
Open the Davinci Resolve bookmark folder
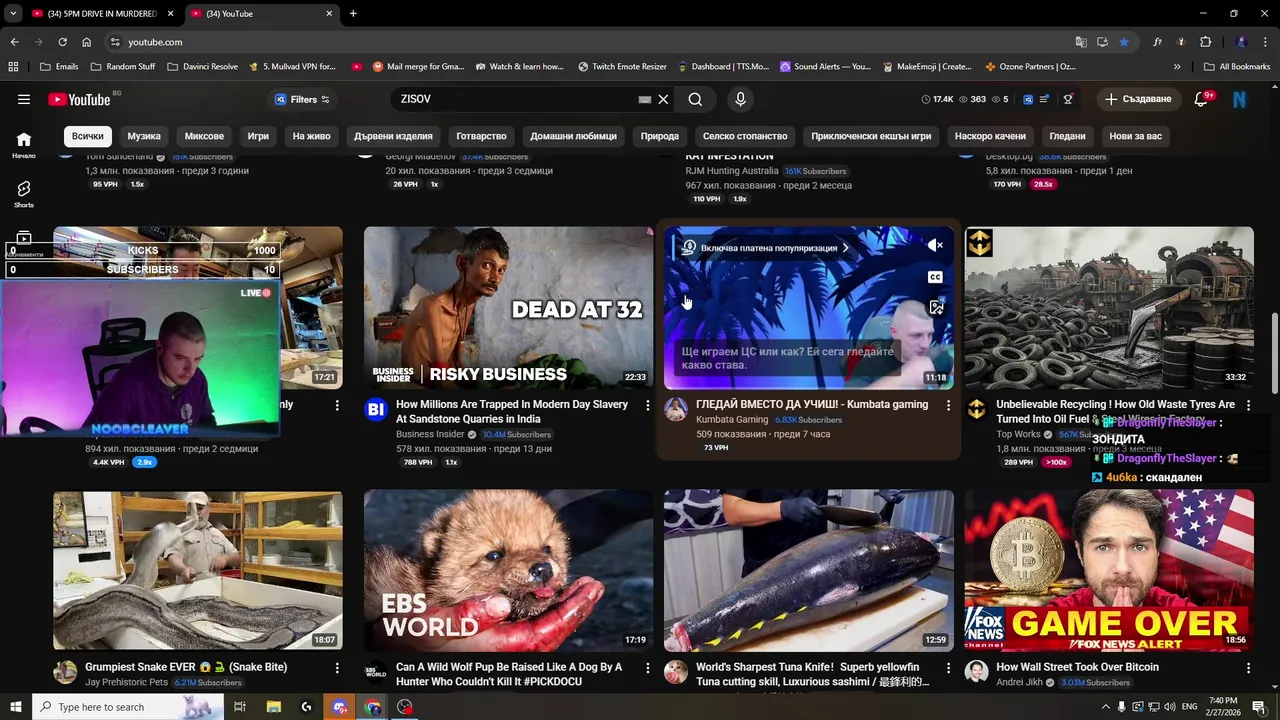pyautogui.click(x=203, y=66)
